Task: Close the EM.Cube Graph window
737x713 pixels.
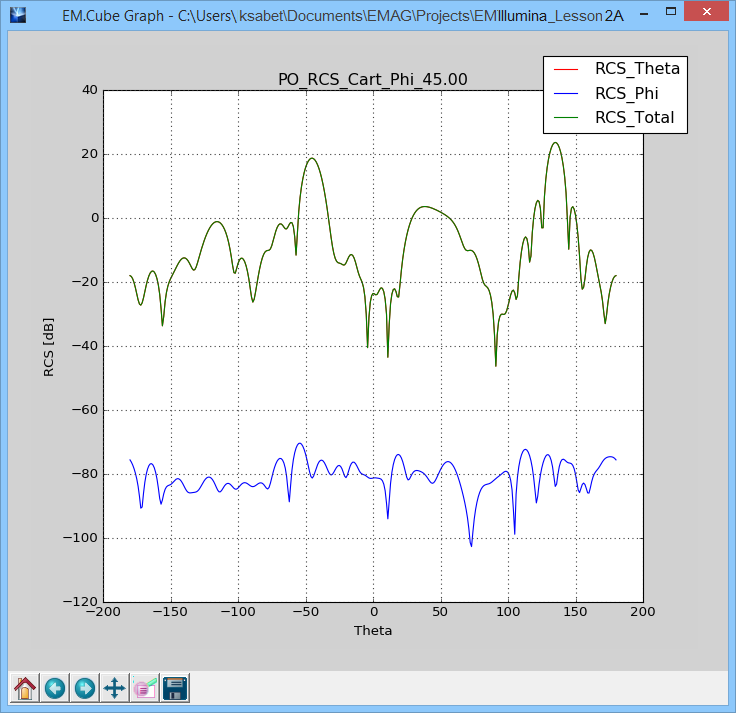Action: pyautogui.click(x=711, y=16)
